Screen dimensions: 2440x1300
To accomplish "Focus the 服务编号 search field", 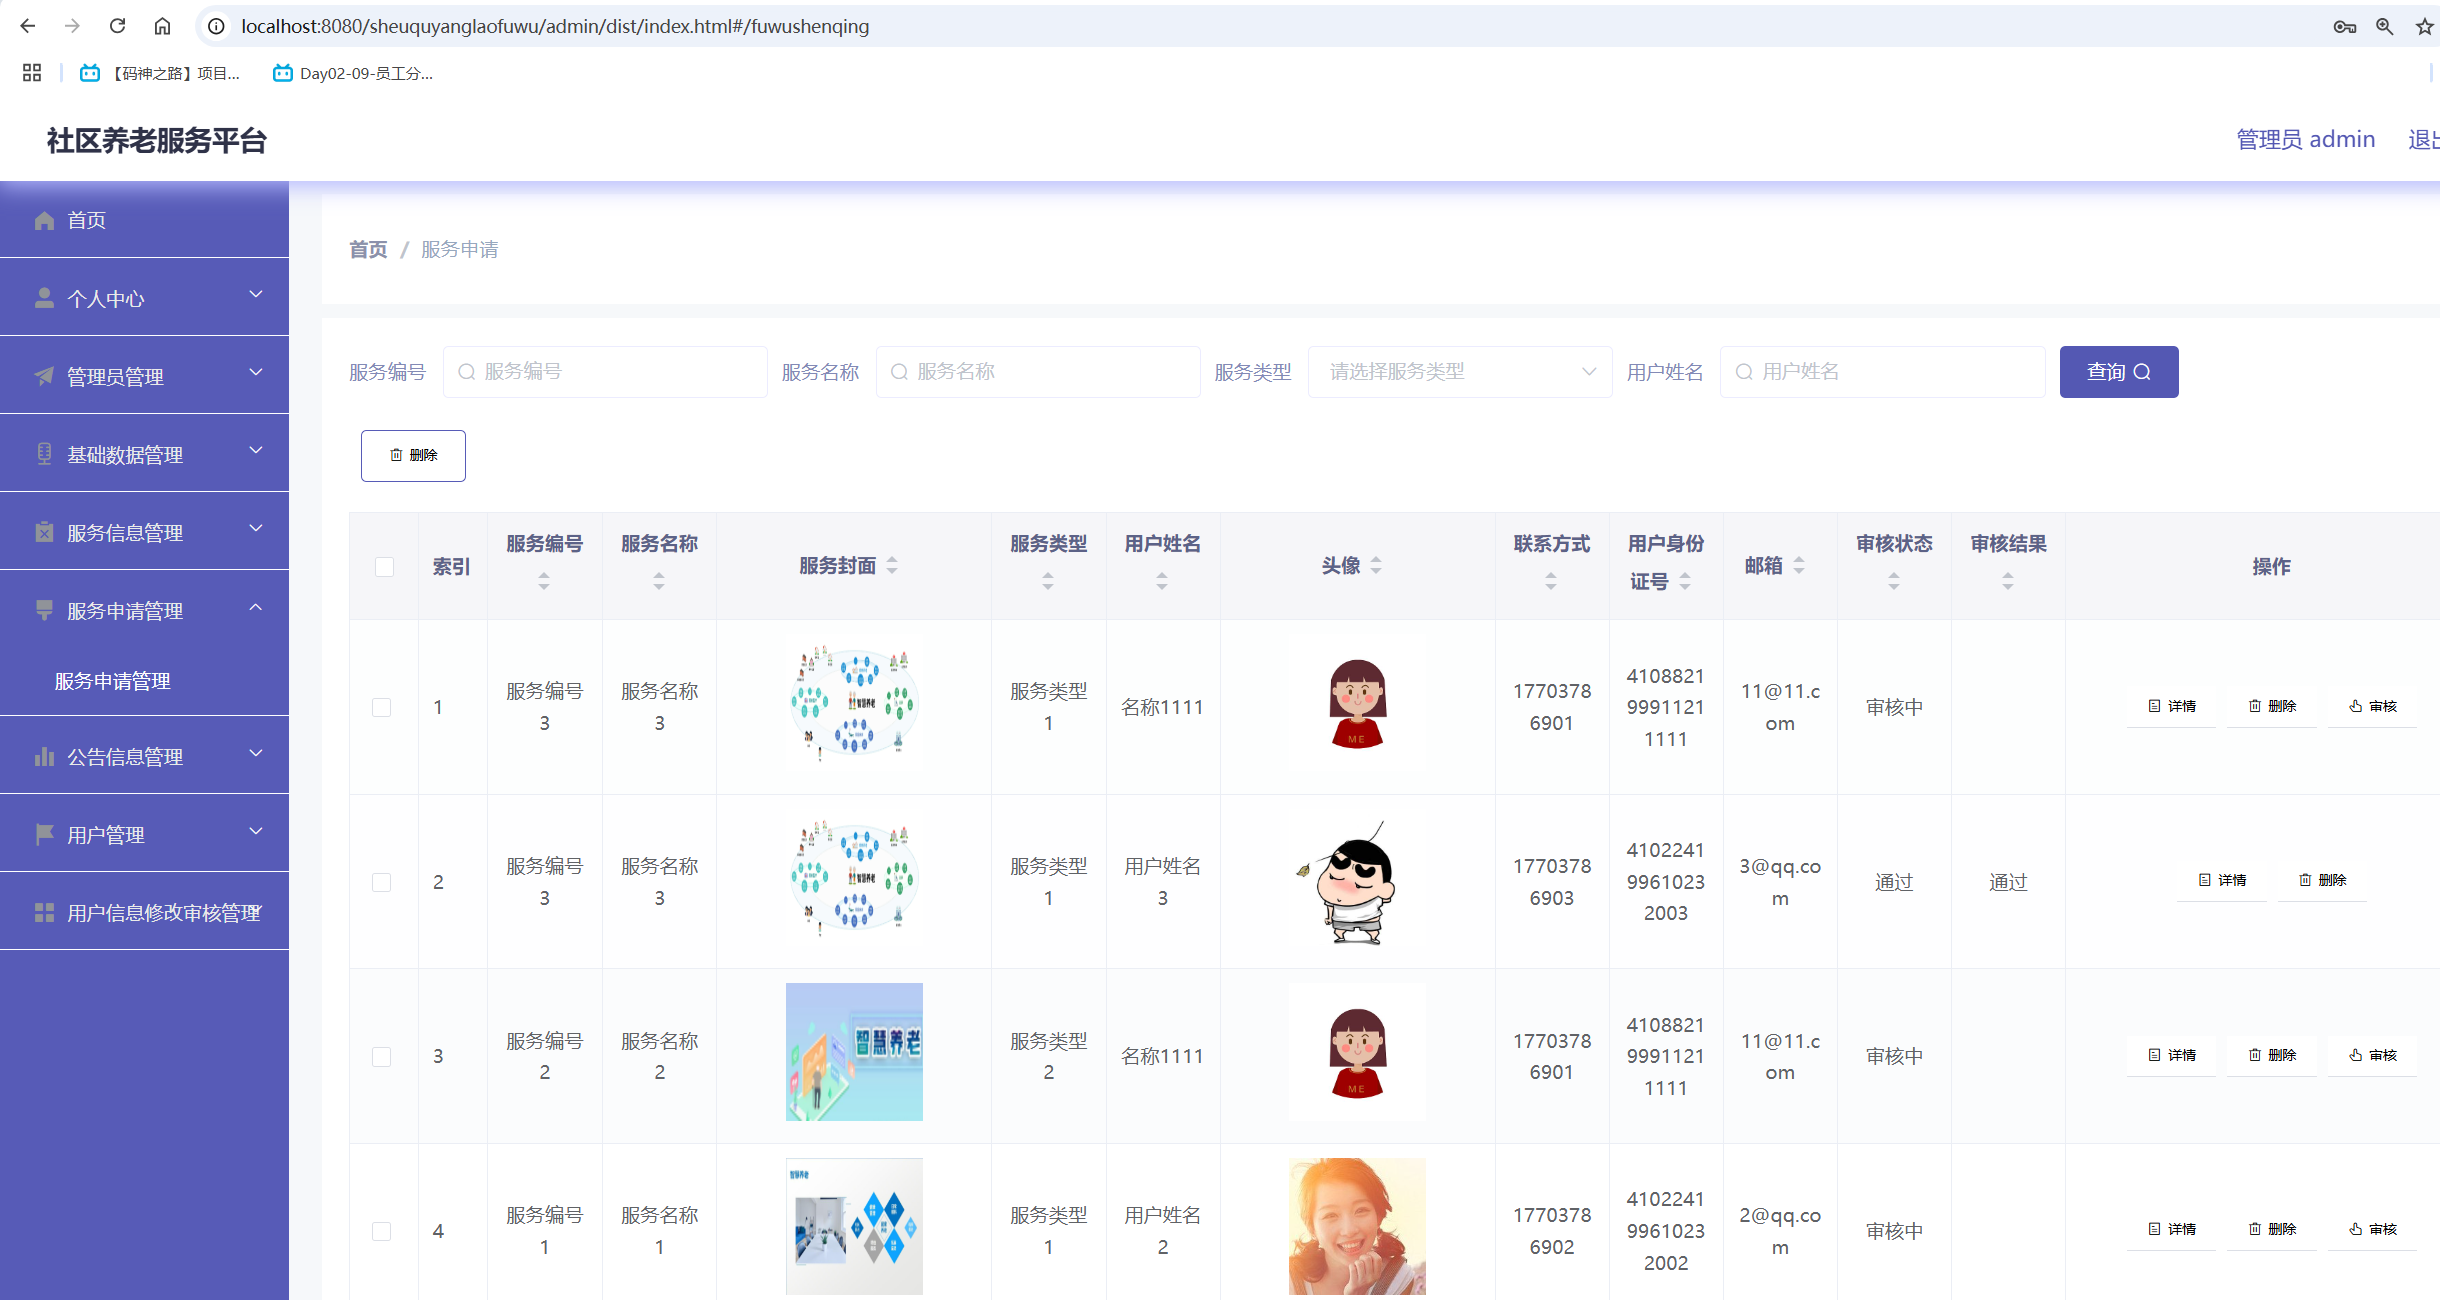I will (x=605, y=372).
